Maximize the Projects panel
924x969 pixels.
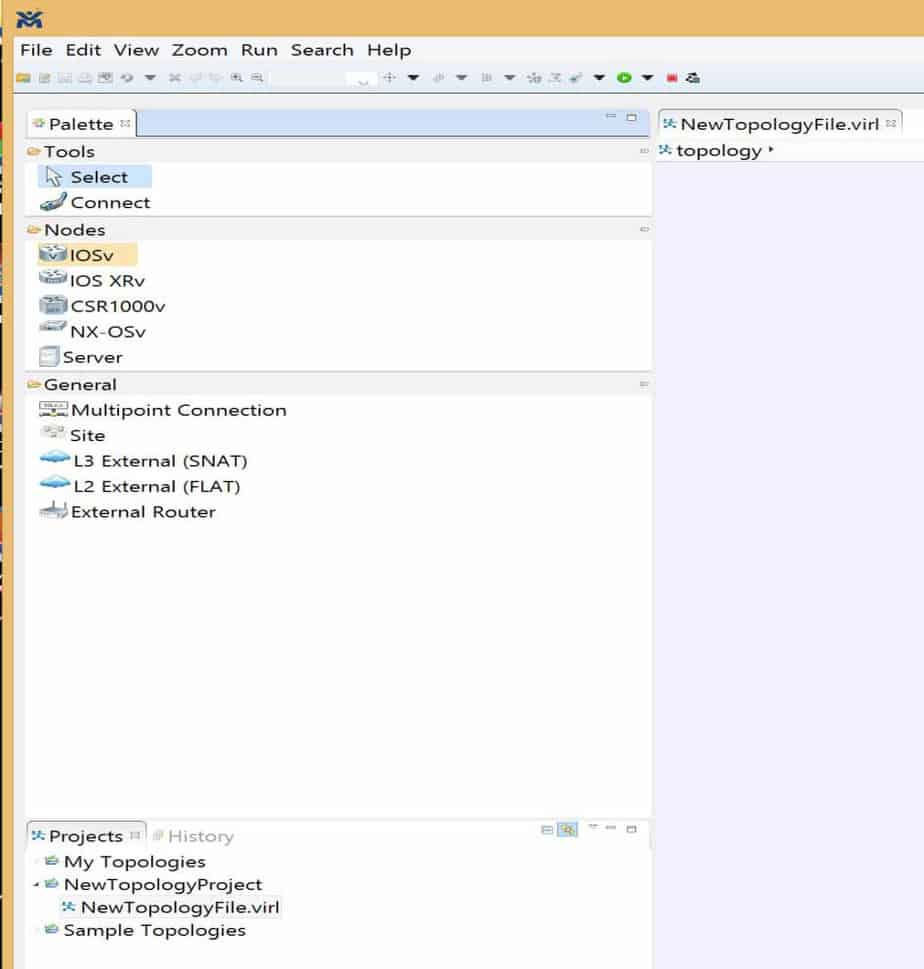631,829
